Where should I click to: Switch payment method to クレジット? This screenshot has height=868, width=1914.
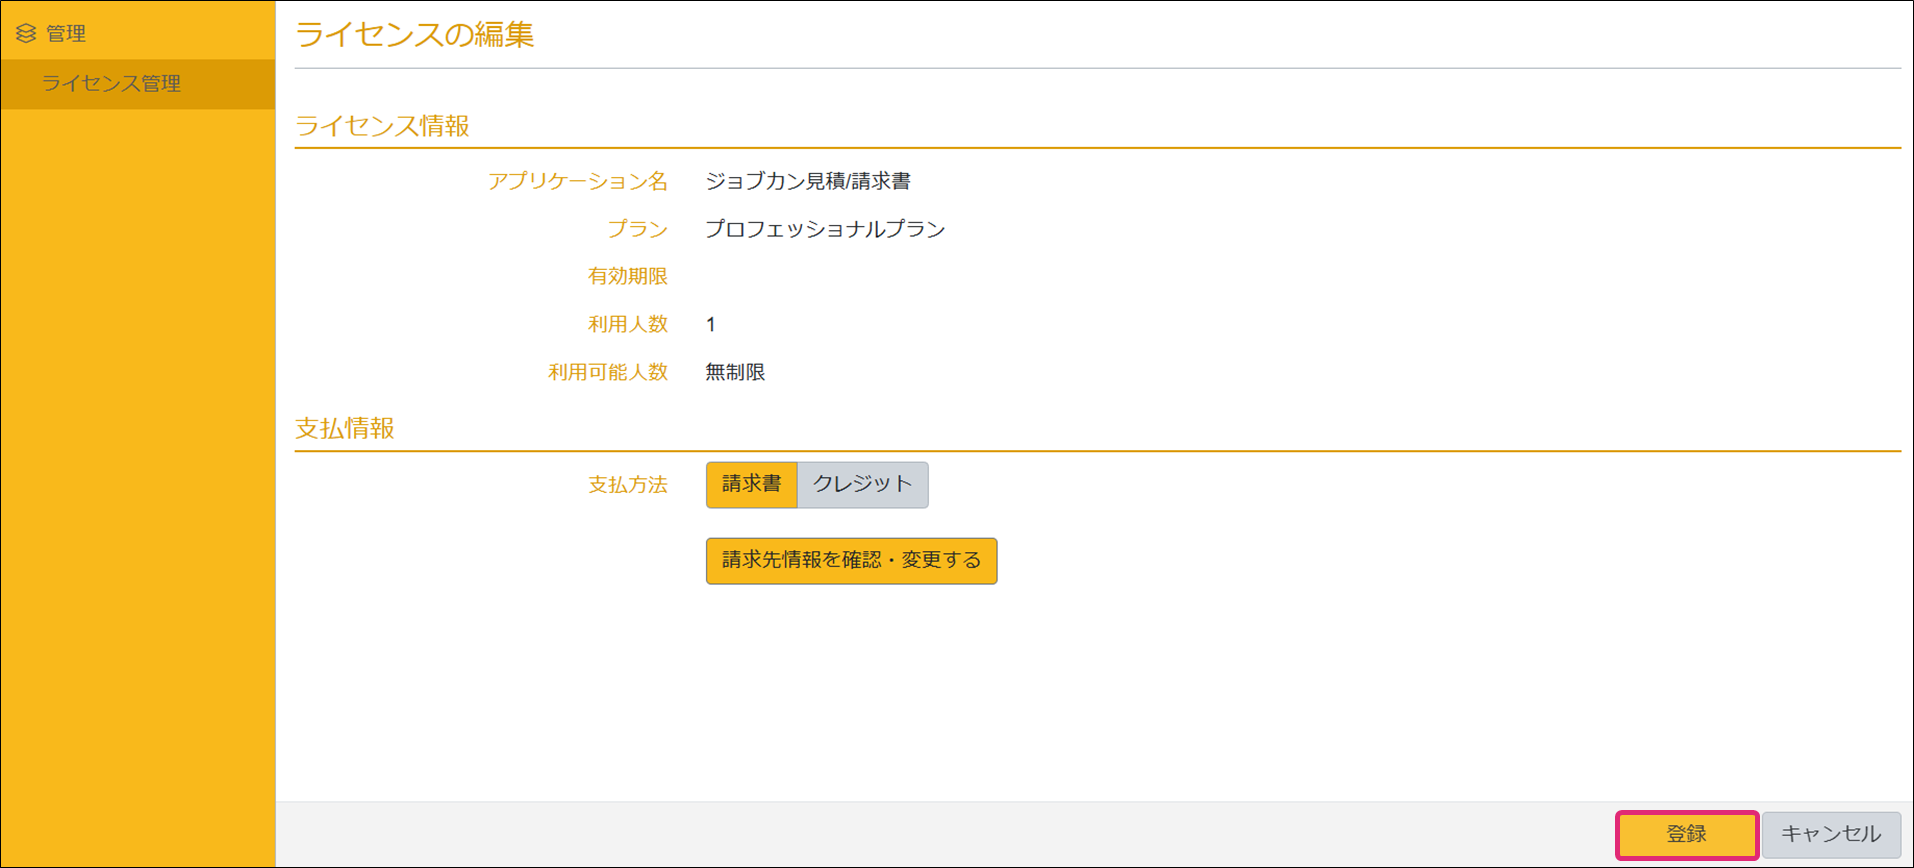862,485
